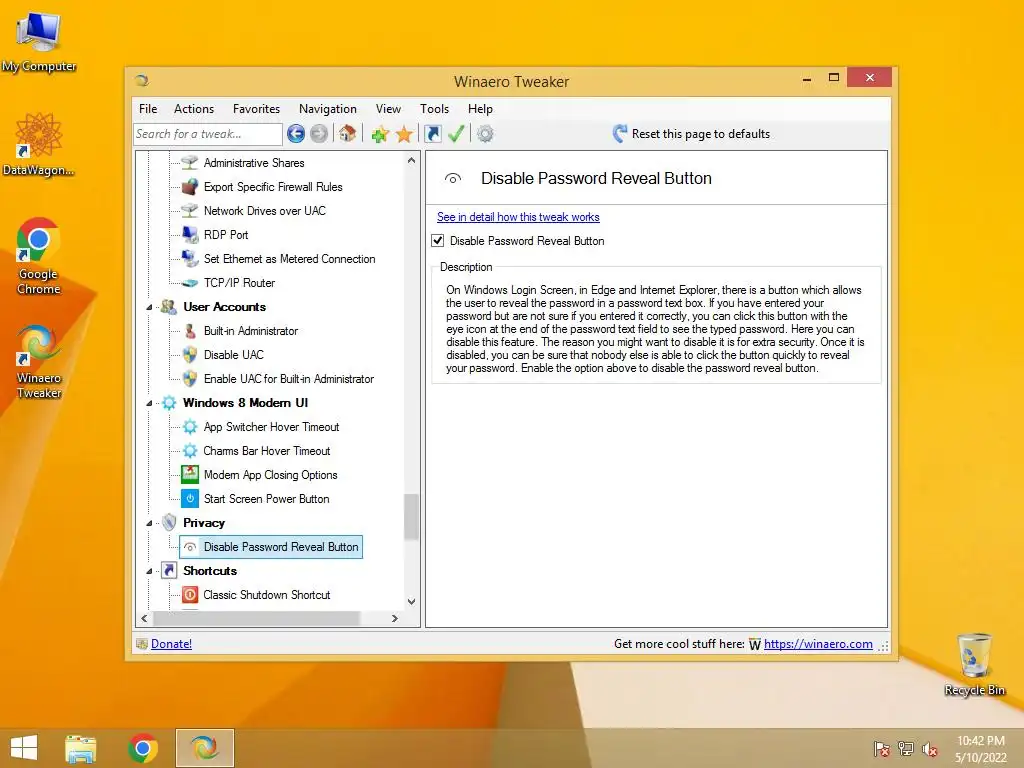Click the RDP Port tree icon
Image resolution: width=1024 pixels, height=768 pixels.
tap(190, 234)
